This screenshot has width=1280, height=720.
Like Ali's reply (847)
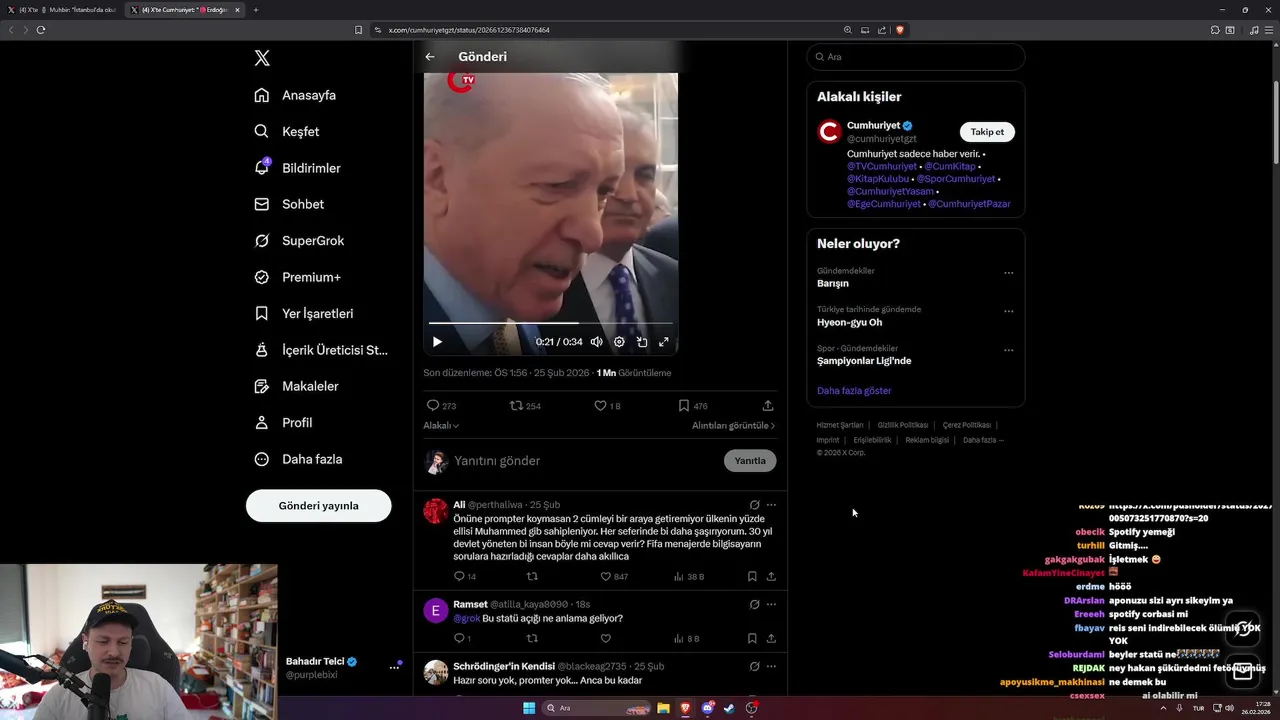tap(605, 577)
